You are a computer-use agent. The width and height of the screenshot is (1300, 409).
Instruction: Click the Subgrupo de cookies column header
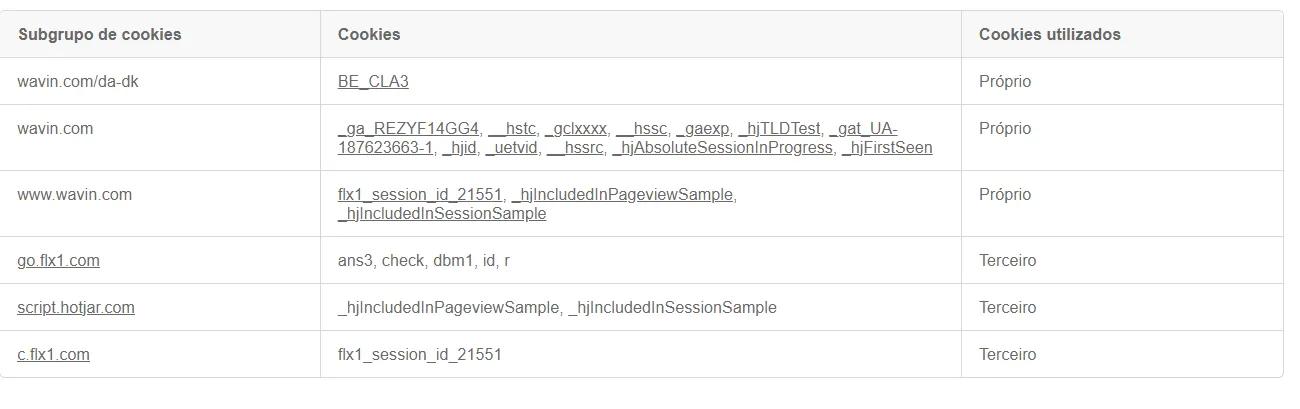[x=100, y=34]
